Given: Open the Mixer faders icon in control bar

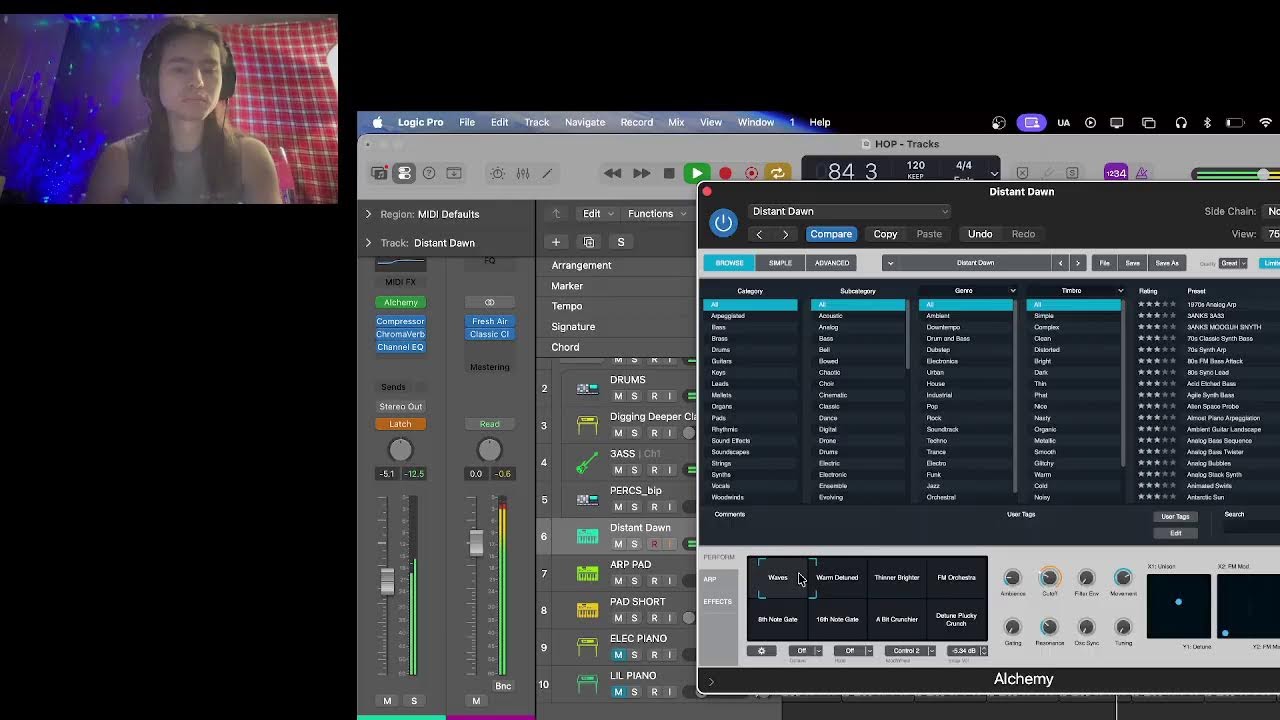Looking at the screenshot, I should click(x=522, y=173).
